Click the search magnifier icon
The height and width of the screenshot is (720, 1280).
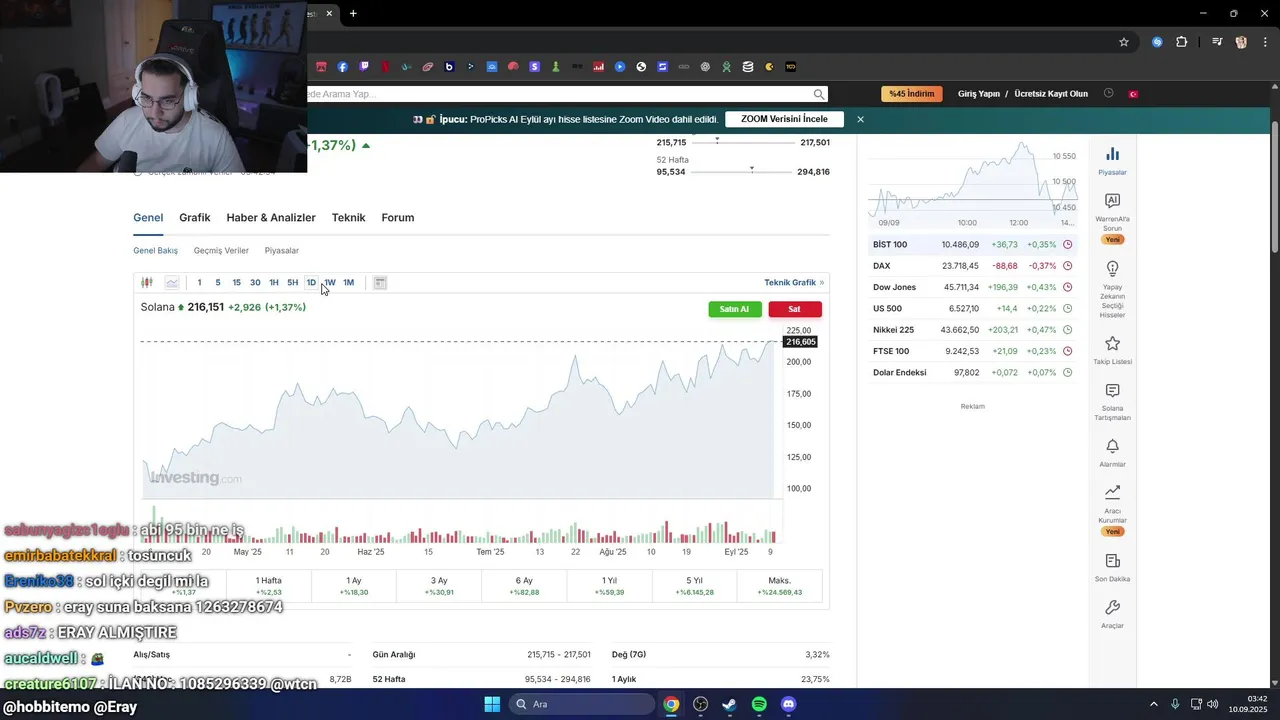tap(819, 94)
